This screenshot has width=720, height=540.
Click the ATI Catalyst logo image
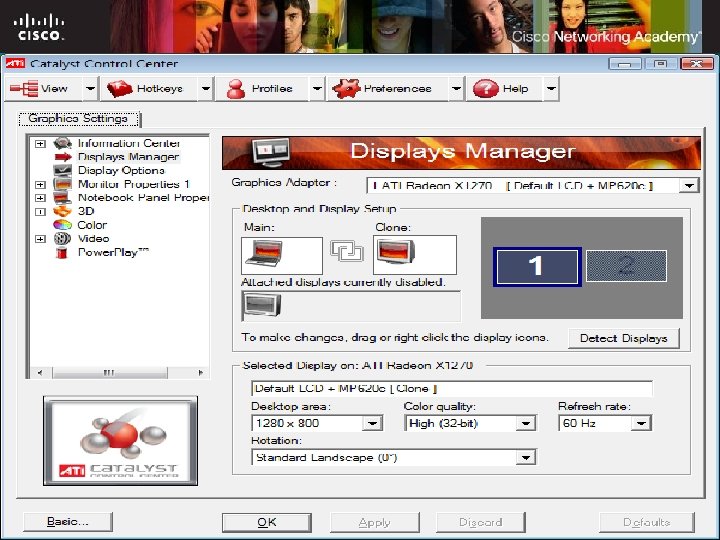pos(120,441)
